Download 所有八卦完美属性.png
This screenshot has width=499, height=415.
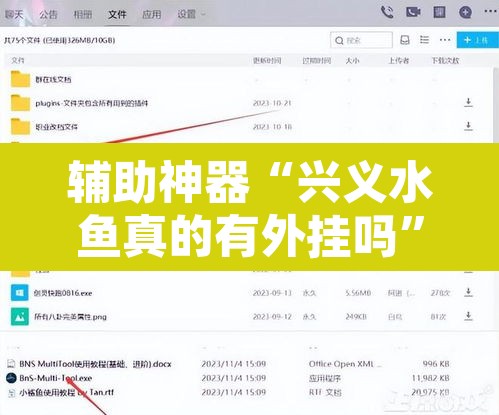tap(468, 316)
